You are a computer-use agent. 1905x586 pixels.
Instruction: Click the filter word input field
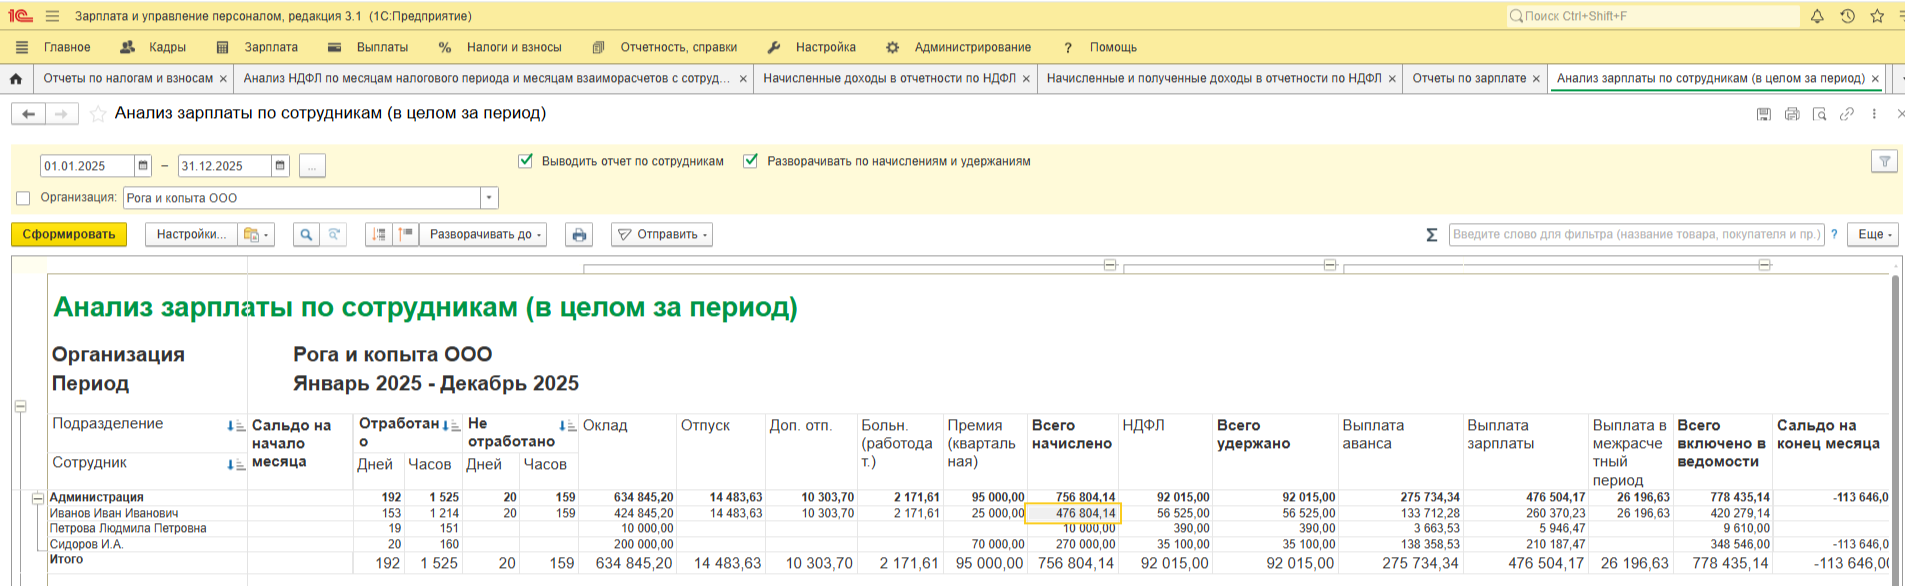(x=1636, y=234)
